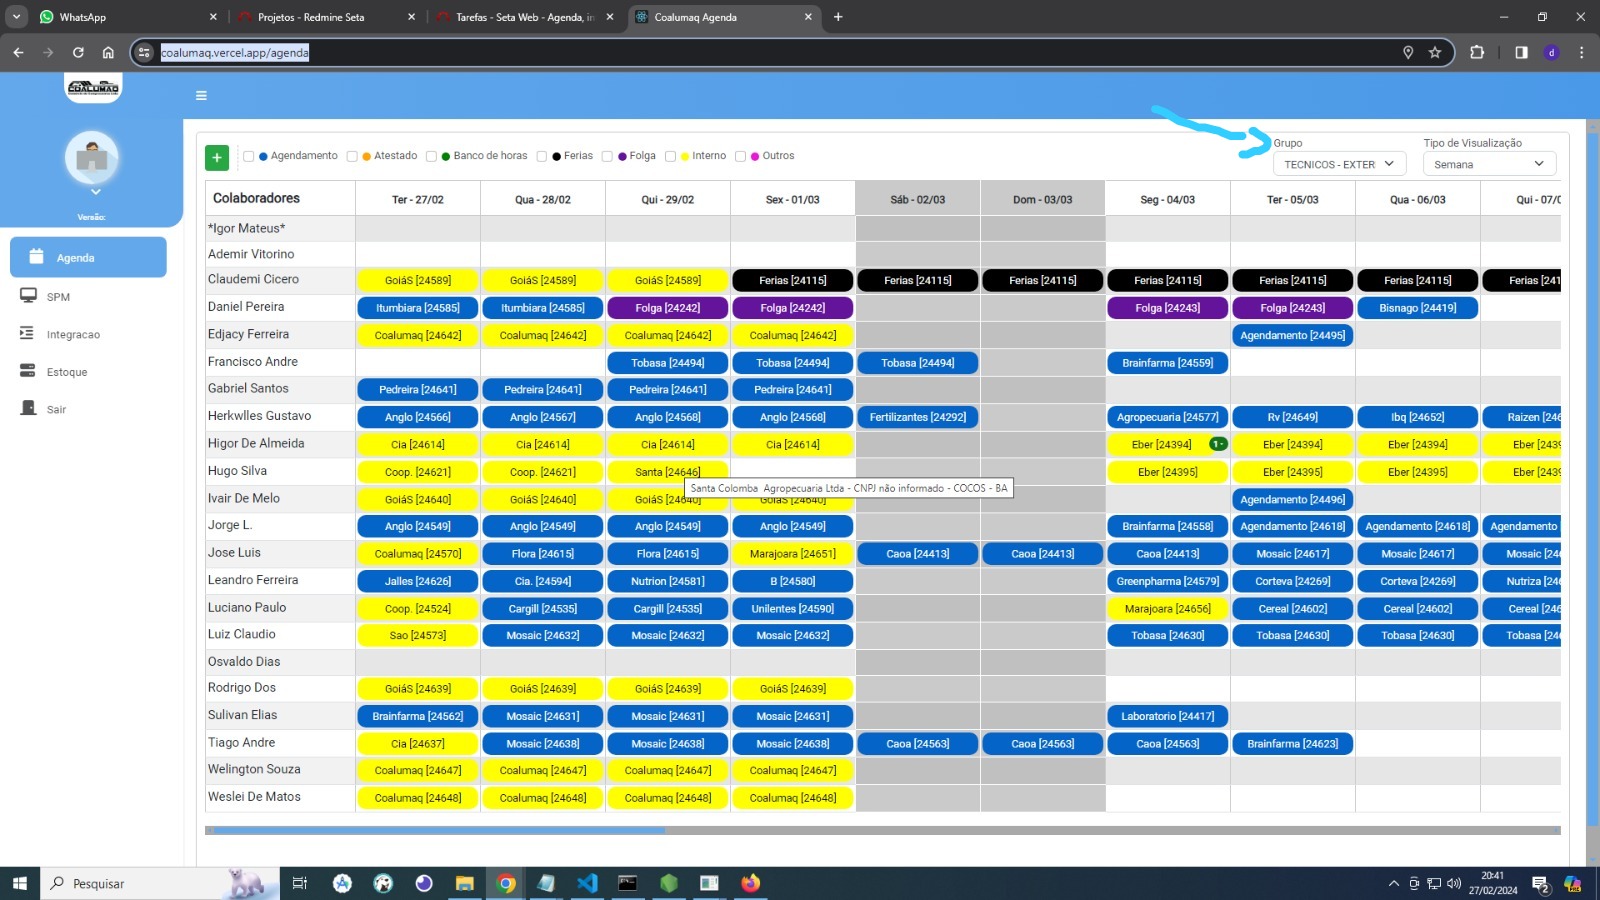1600x900 pixels.
Task: Open the Integracao list icon
Action: pos(28,334)
